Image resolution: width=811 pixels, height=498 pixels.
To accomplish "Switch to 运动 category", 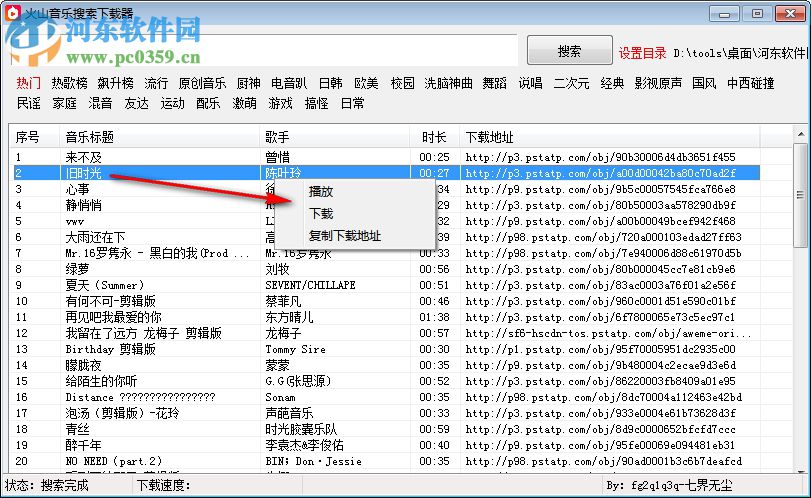I will [172, 103].
